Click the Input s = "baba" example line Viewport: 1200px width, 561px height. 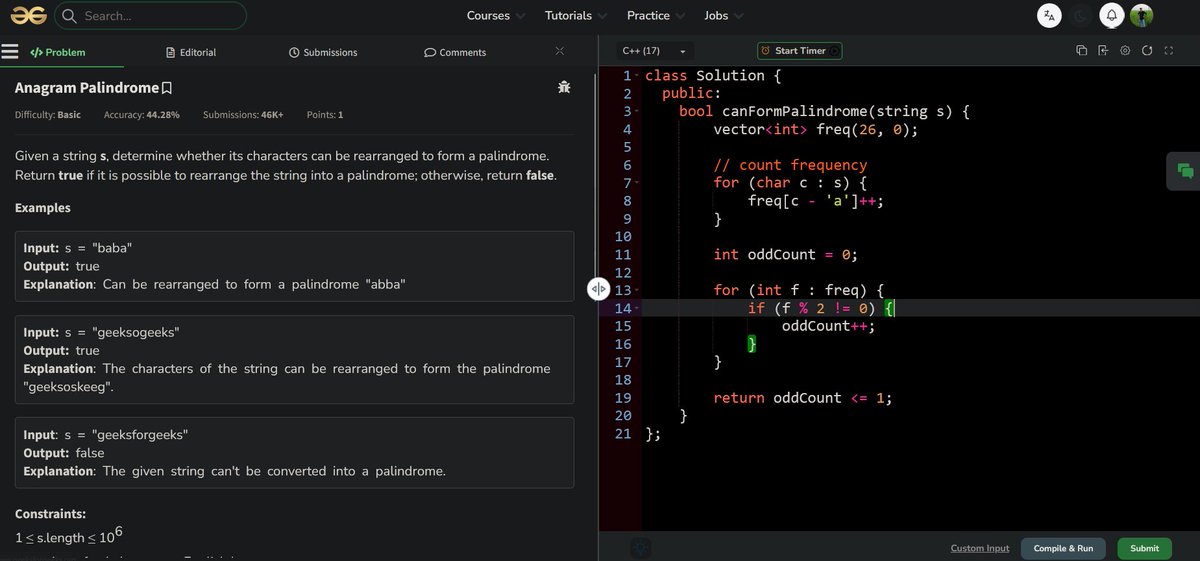click(78, 249)
